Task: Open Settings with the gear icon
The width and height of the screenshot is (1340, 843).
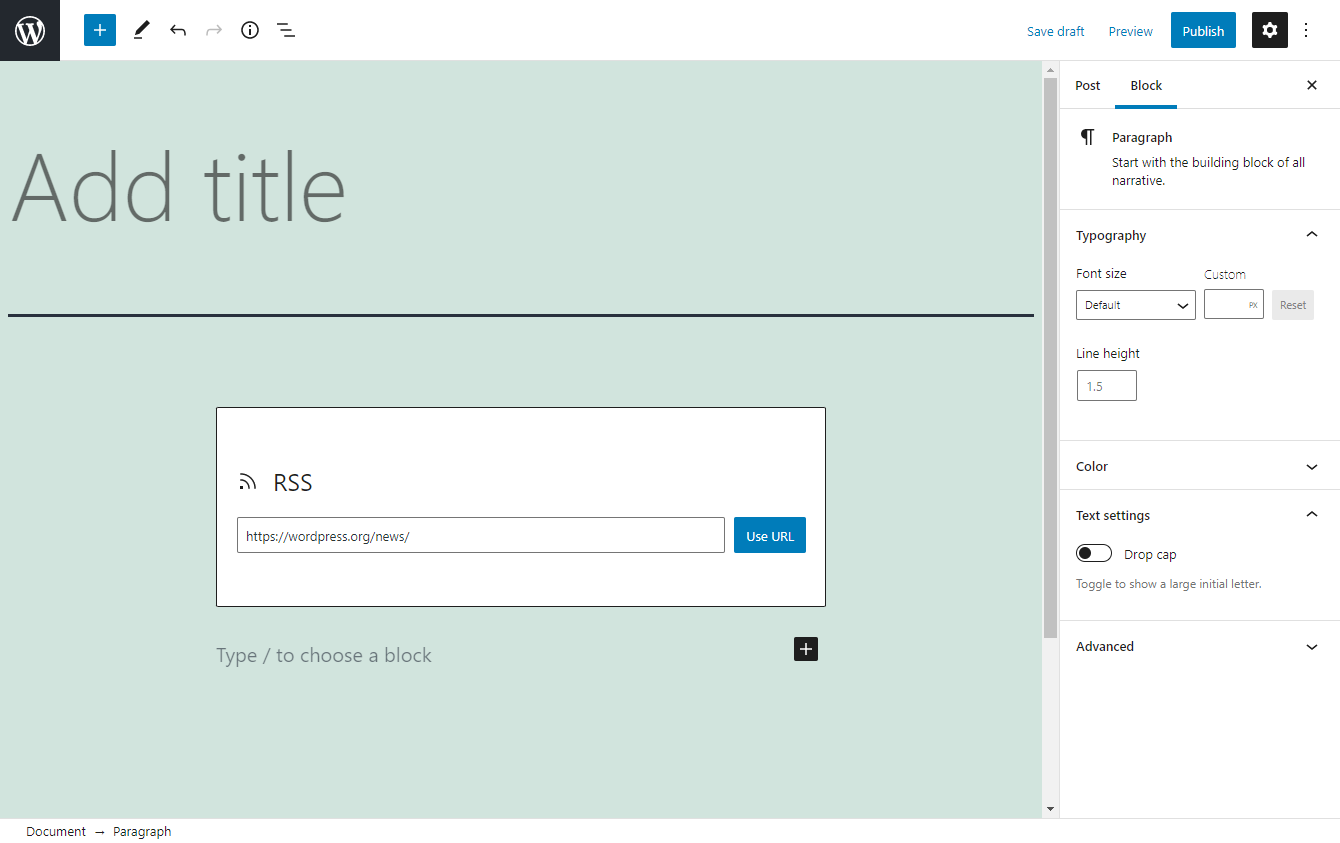Action: (x=1269, y=30)
